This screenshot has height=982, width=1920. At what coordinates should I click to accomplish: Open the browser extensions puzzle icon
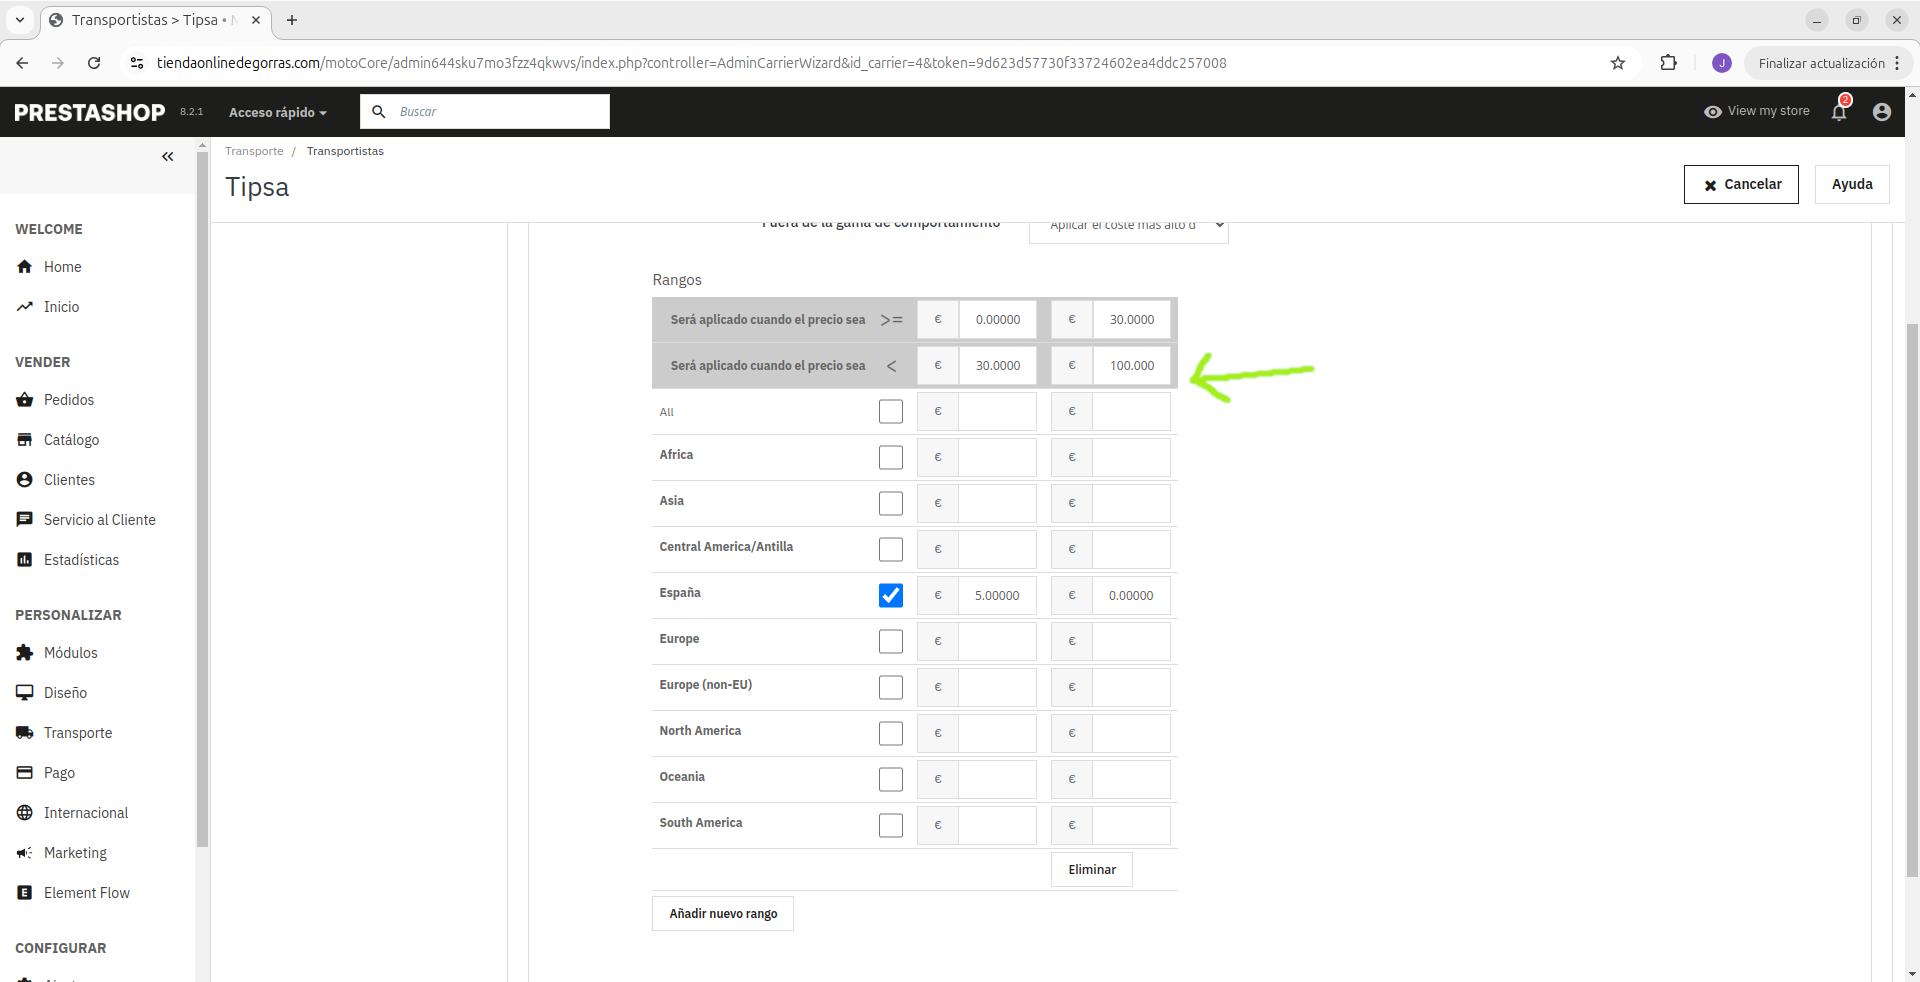click(x=1668, y=63)
